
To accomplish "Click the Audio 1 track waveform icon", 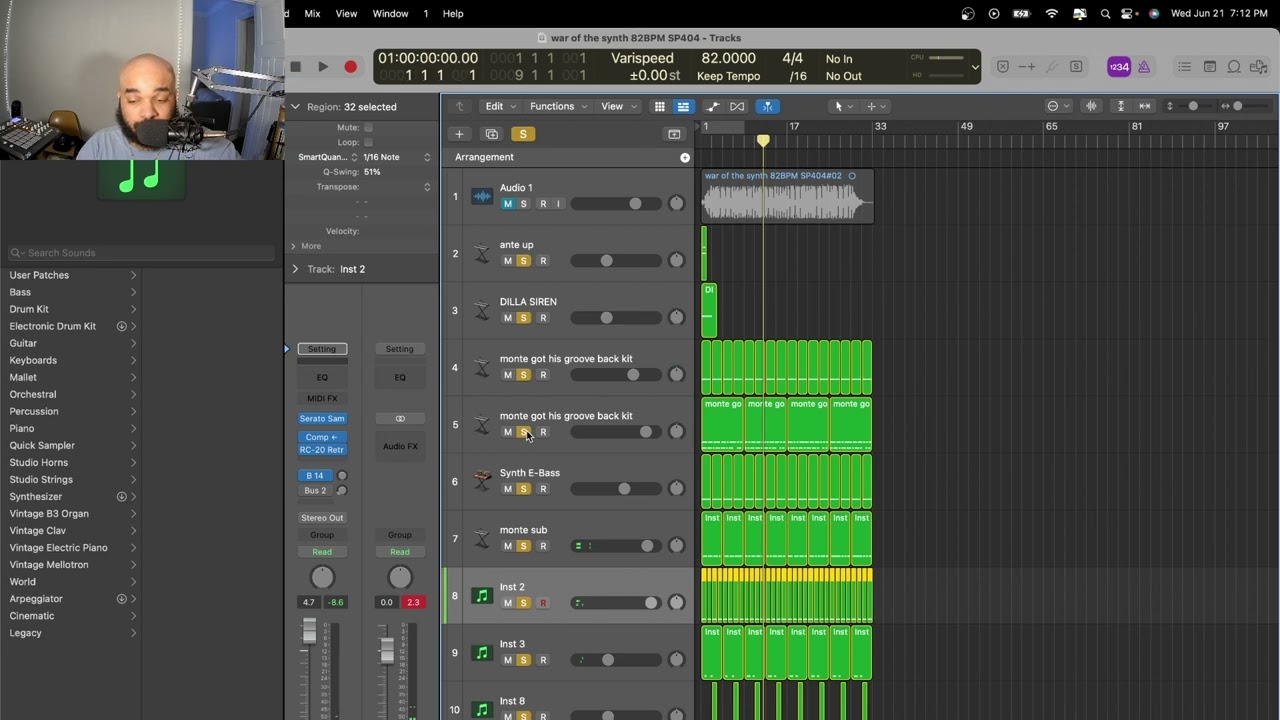I will (x=482, y=196).
